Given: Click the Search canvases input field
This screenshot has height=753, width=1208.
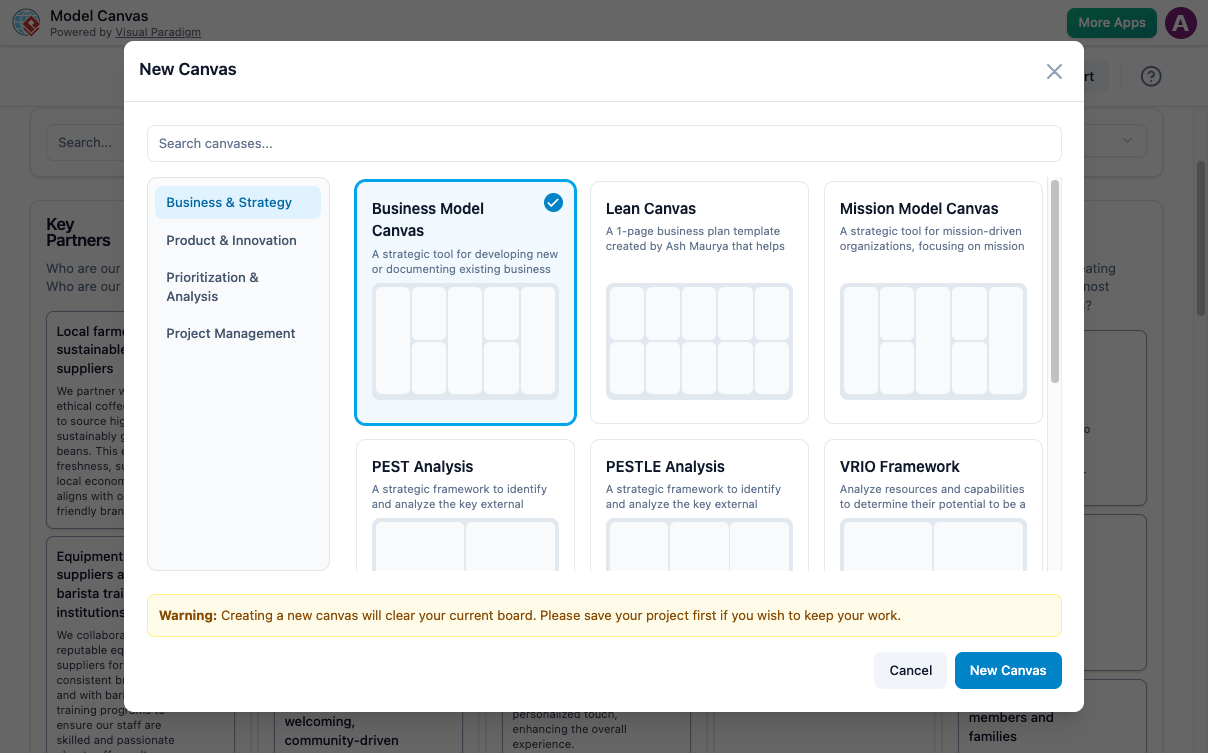Looking at the screenshot, I should [604, 143].
